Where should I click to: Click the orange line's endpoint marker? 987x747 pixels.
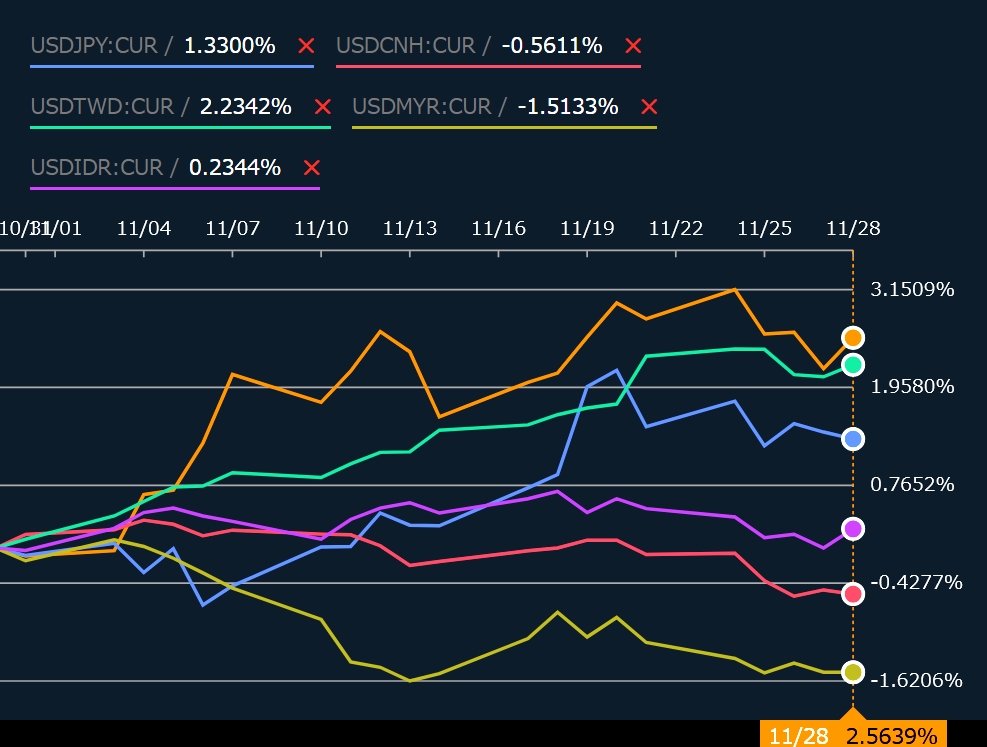[853, 337]
